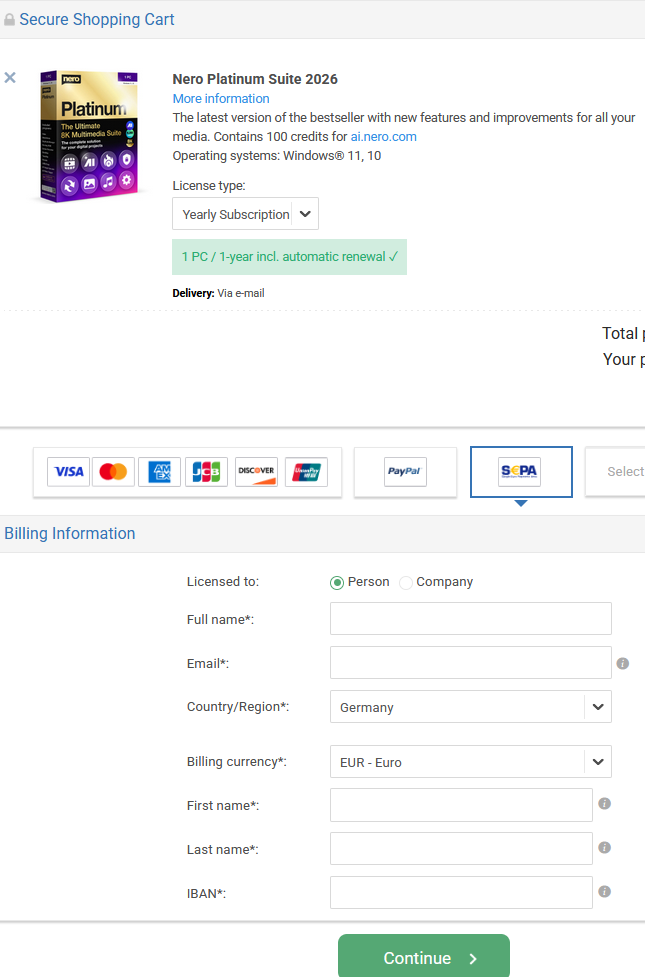Image resolution: width=645 pixels, height=977 pixels.
Task: Choose the JCB card icon
Action: tap(206, 472)
